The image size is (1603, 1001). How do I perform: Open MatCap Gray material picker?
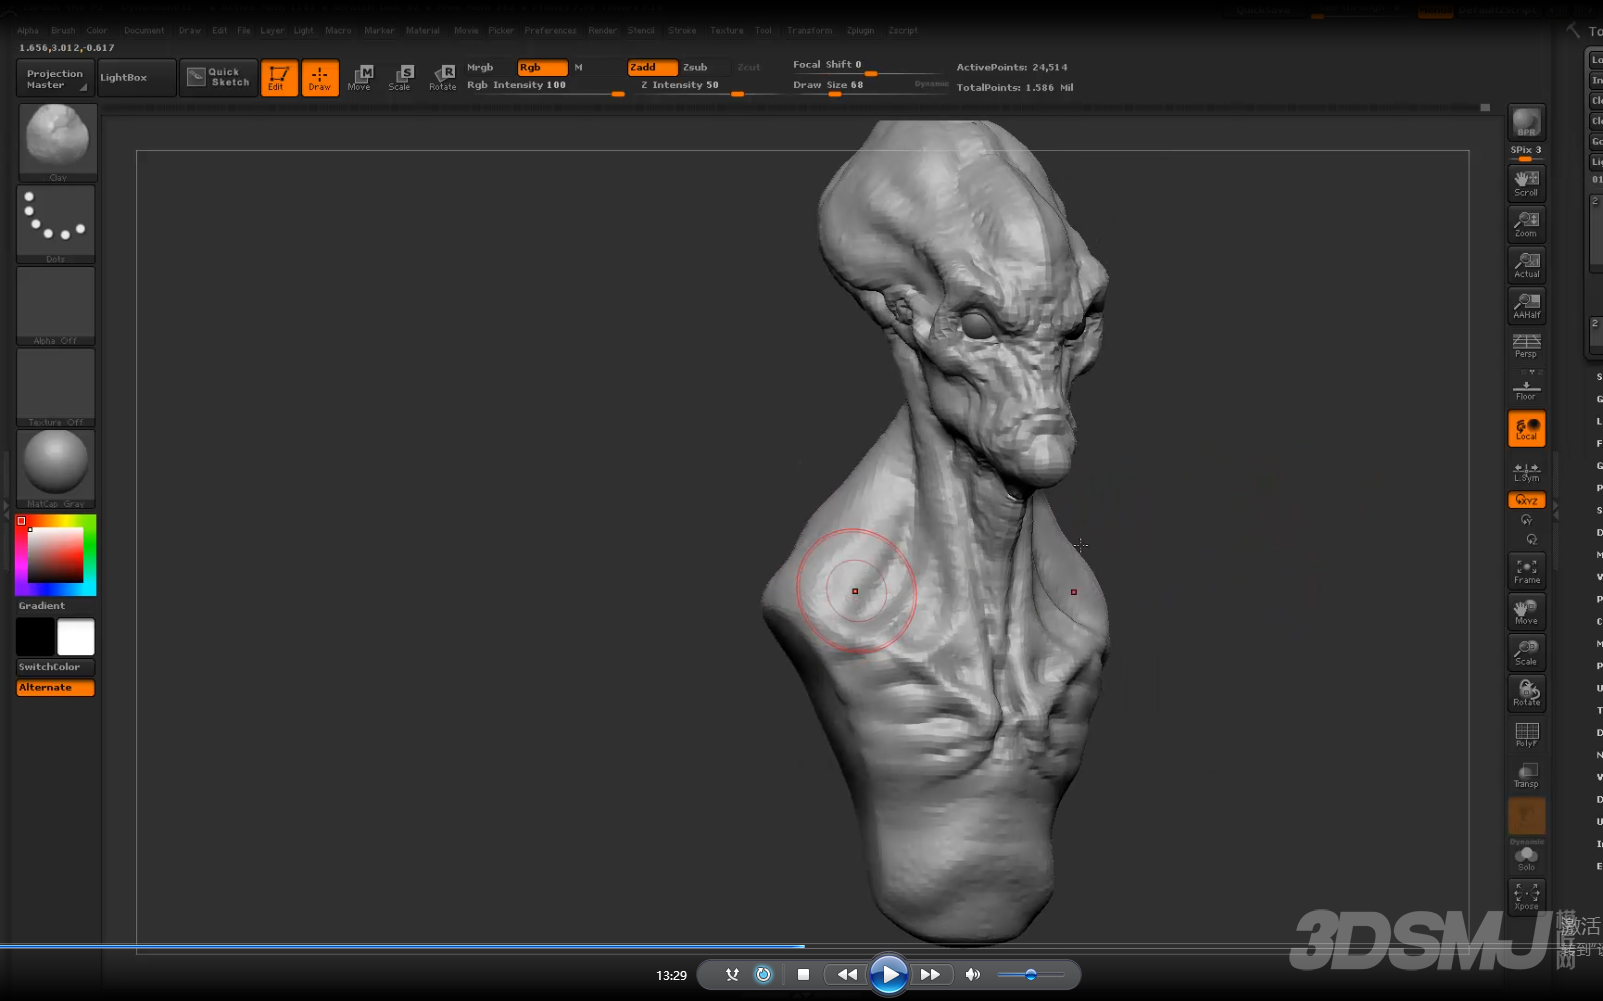point(56,469)
